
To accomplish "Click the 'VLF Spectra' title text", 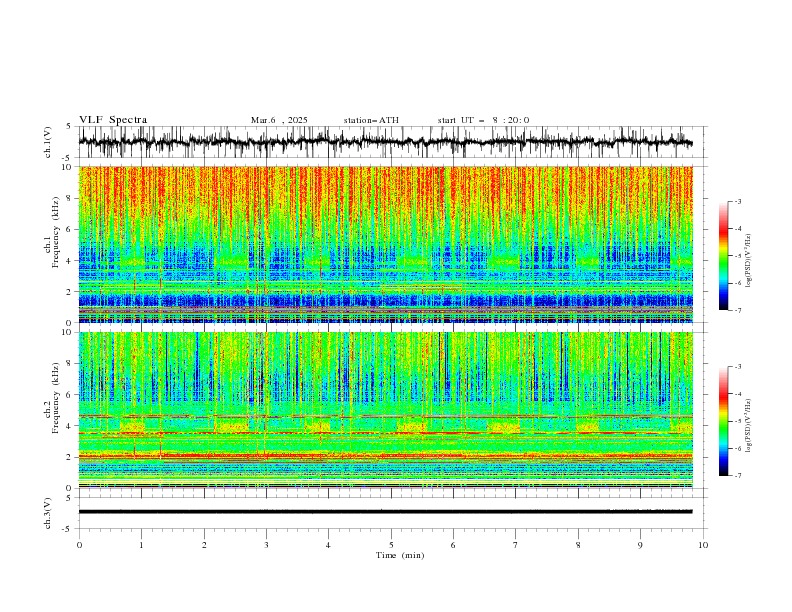I will [x=113, y=120].
